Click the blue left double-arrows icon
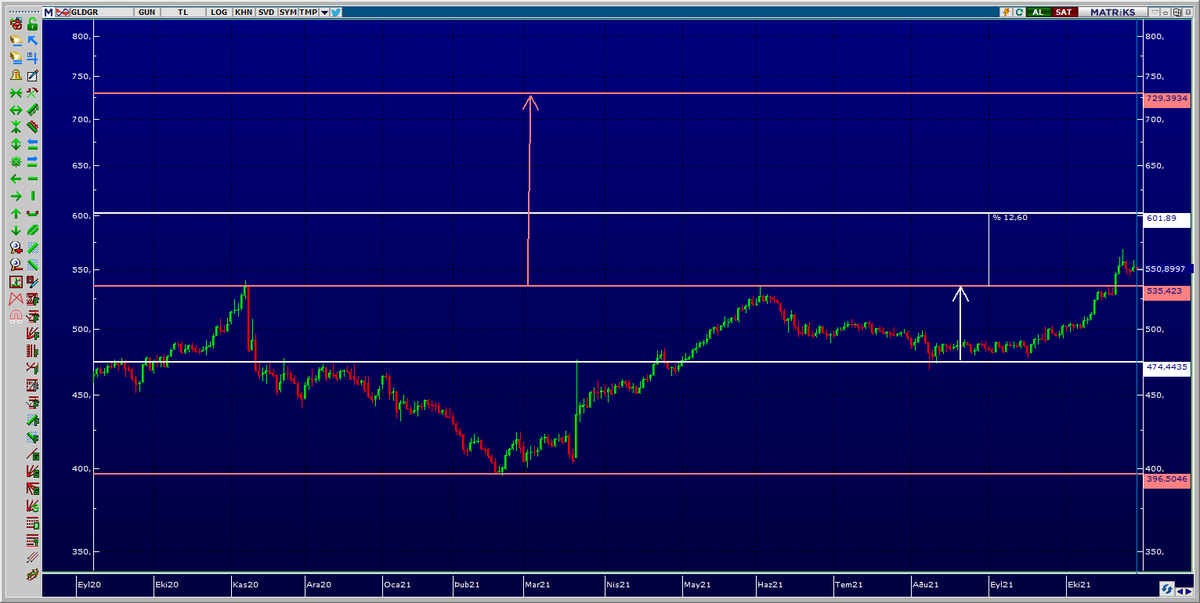Screen dimensions: 1200x603 33,145
